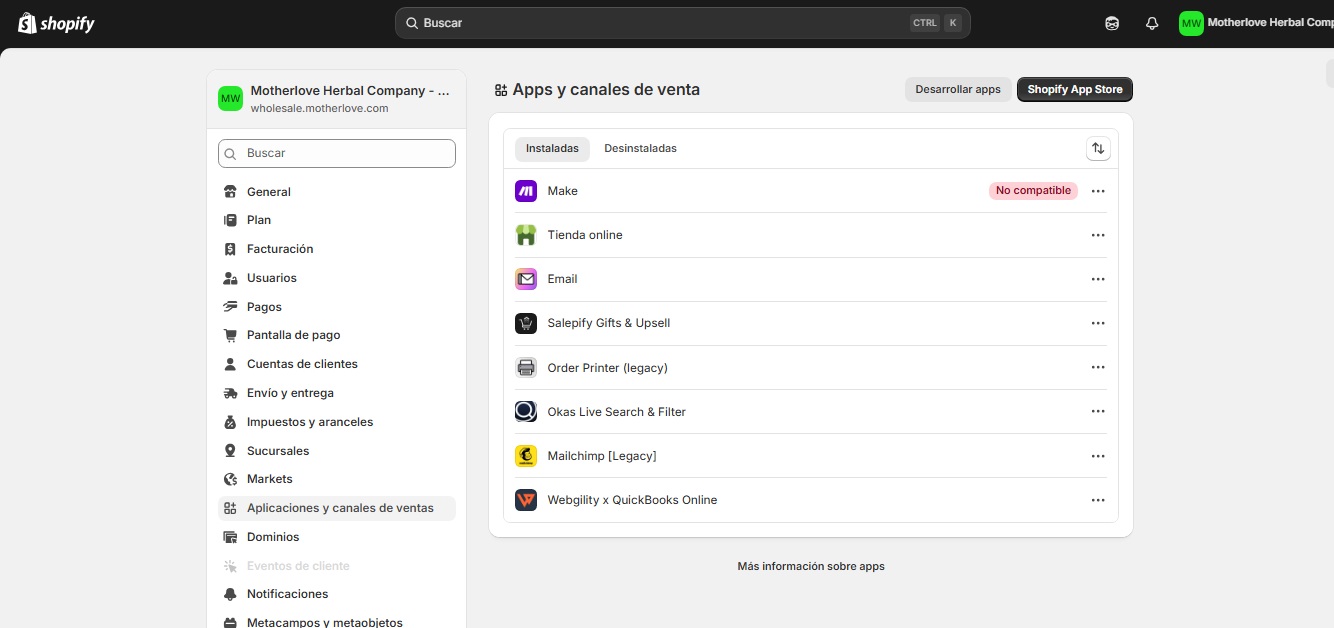Click the Impuestos y aranceles icon

point(230,422)
